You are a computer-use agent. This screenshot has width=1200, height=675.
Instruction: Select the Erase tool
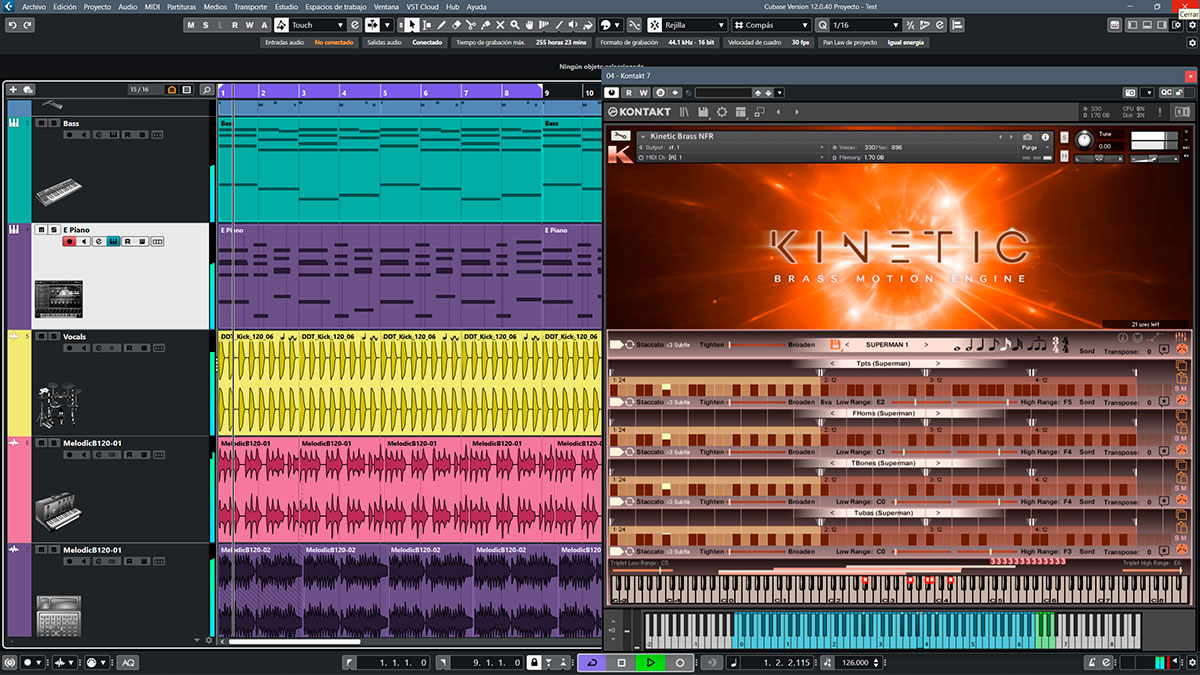pos(456,25)
